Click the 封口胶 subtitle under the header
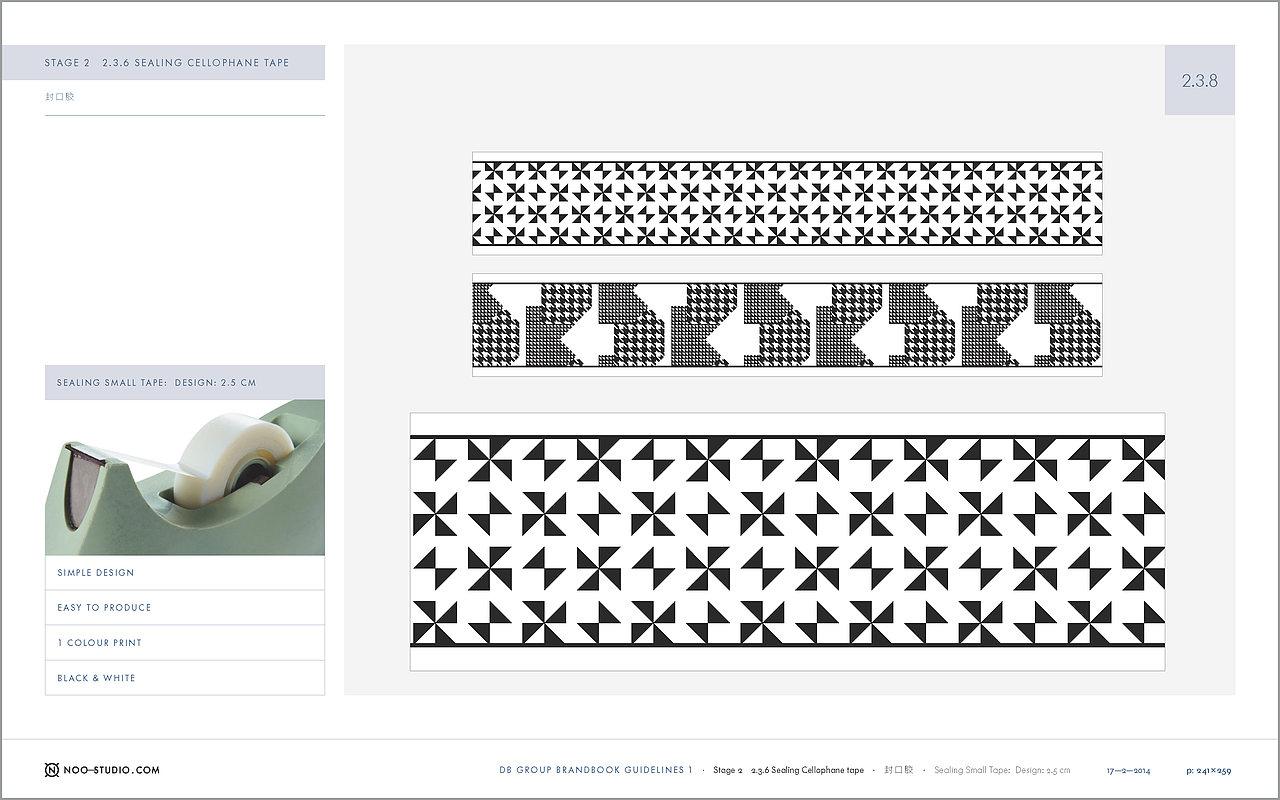This screenshot has width=1280, height=800. tap(60, 97)
